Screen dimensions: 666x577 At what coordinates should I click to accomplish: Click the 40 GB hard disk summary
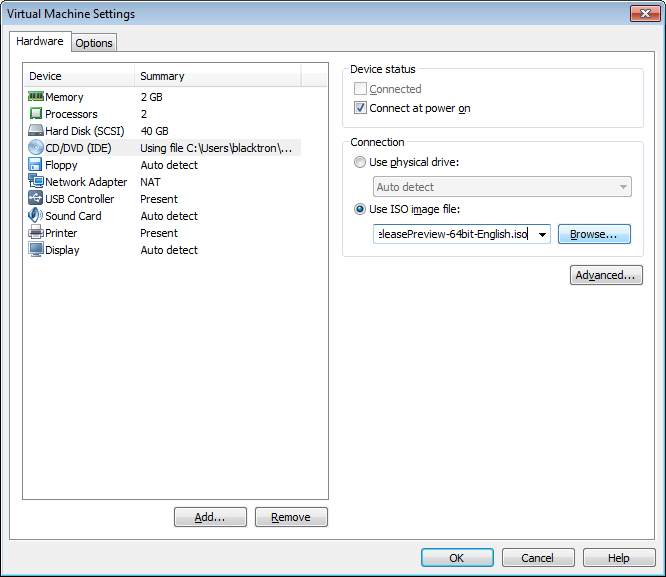[x=155, y=131]
